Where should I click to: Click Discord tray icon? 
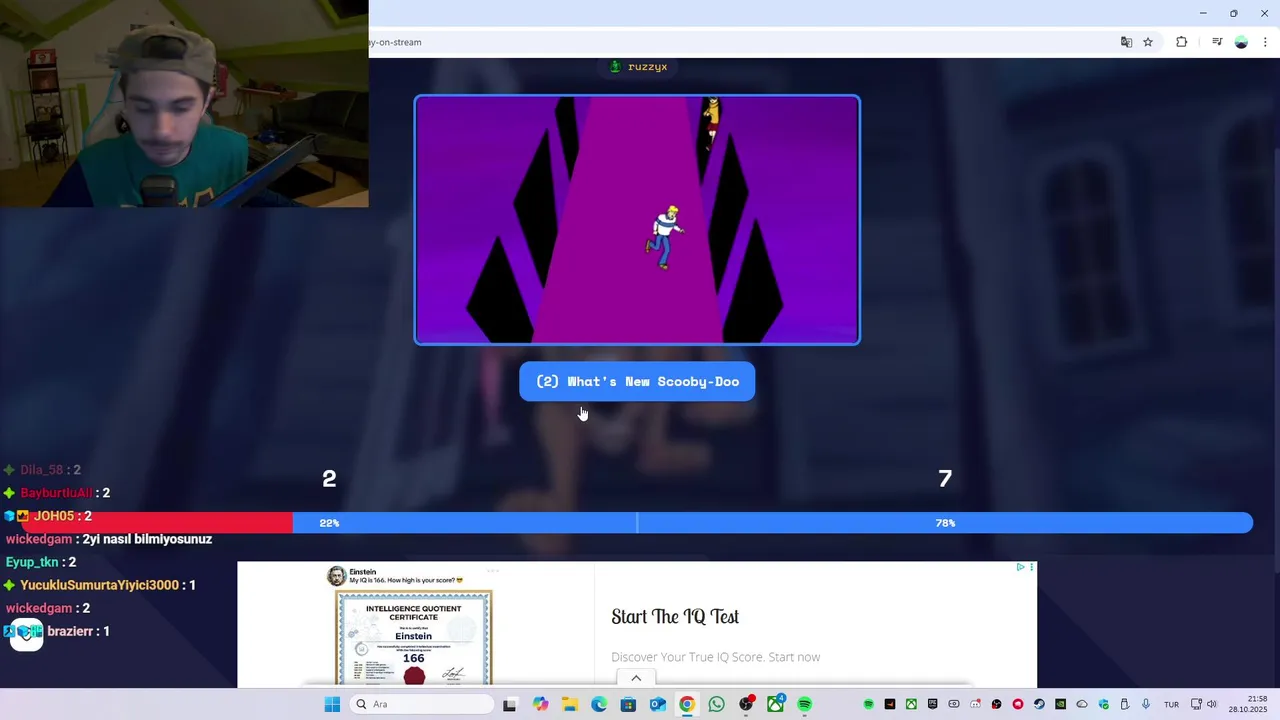point(975,704)
